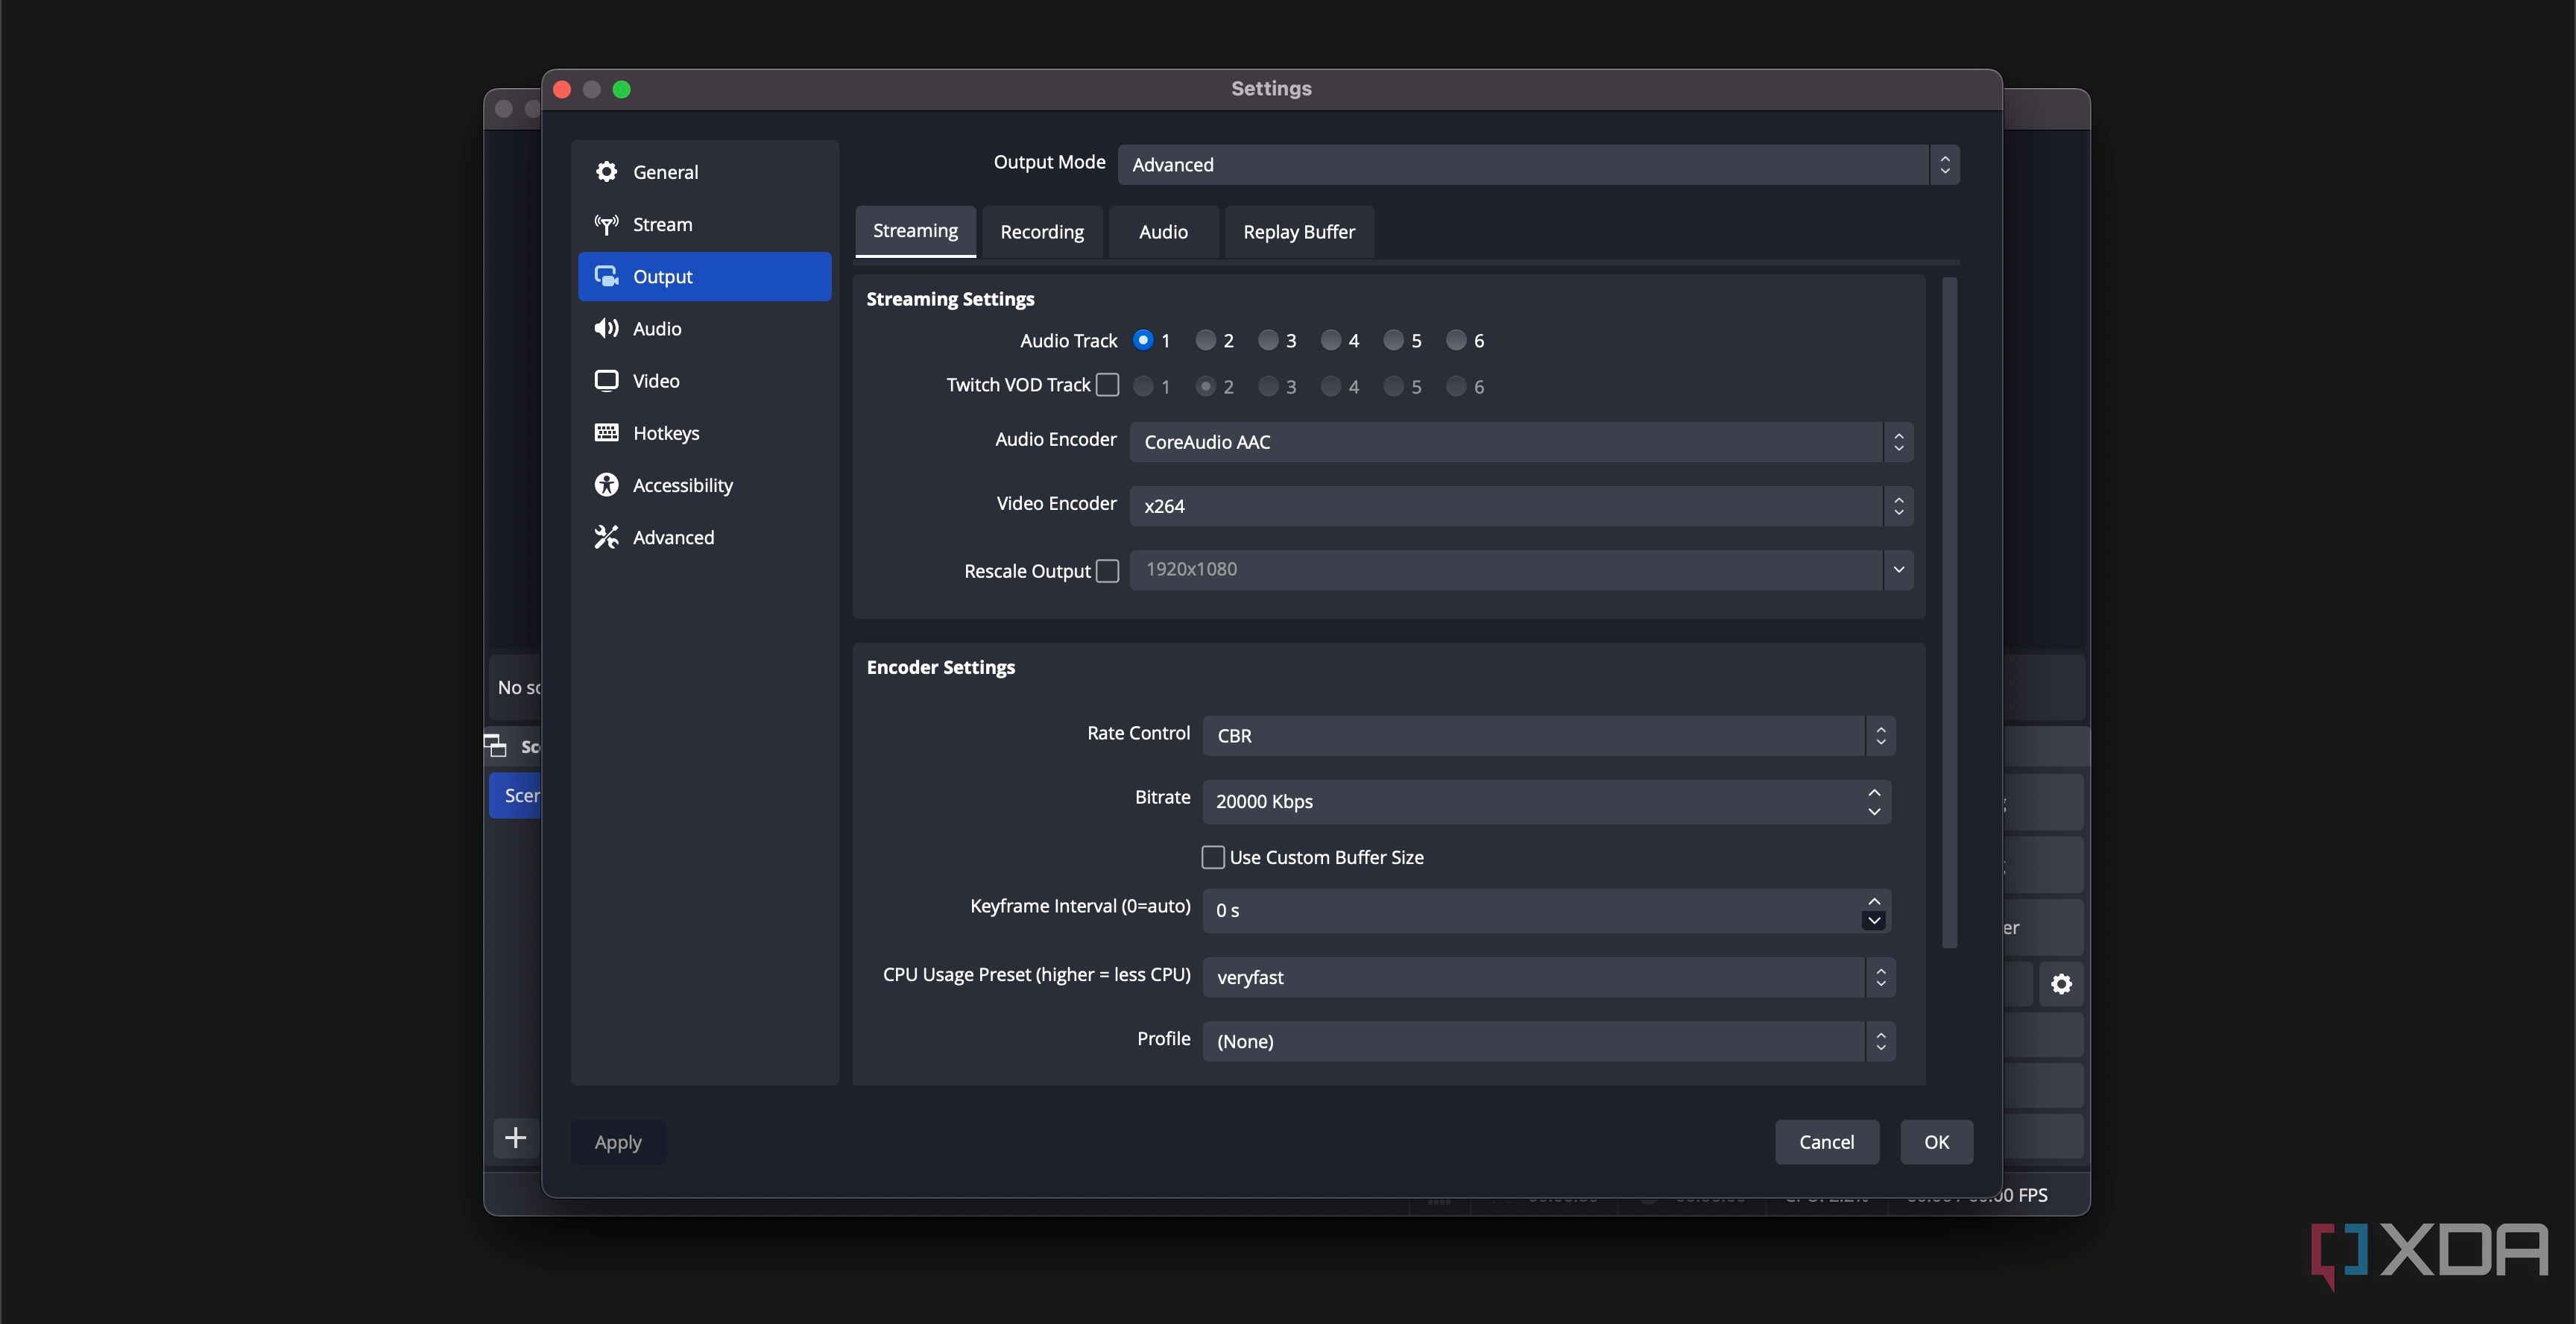Select the Stream antenna icon
Screen dimensions: 2576x1324
pyautogui.click(x=606, y=224)
